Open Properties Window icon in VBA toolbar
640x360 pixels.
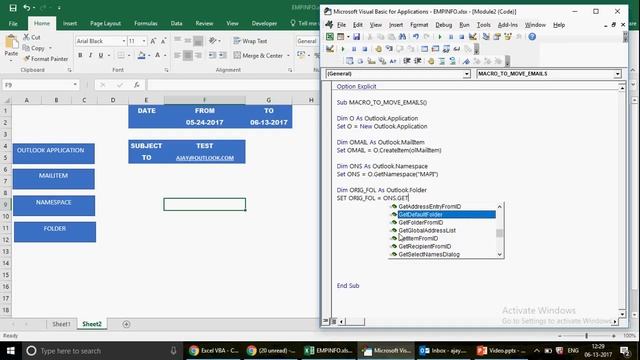tap(497, 37)
